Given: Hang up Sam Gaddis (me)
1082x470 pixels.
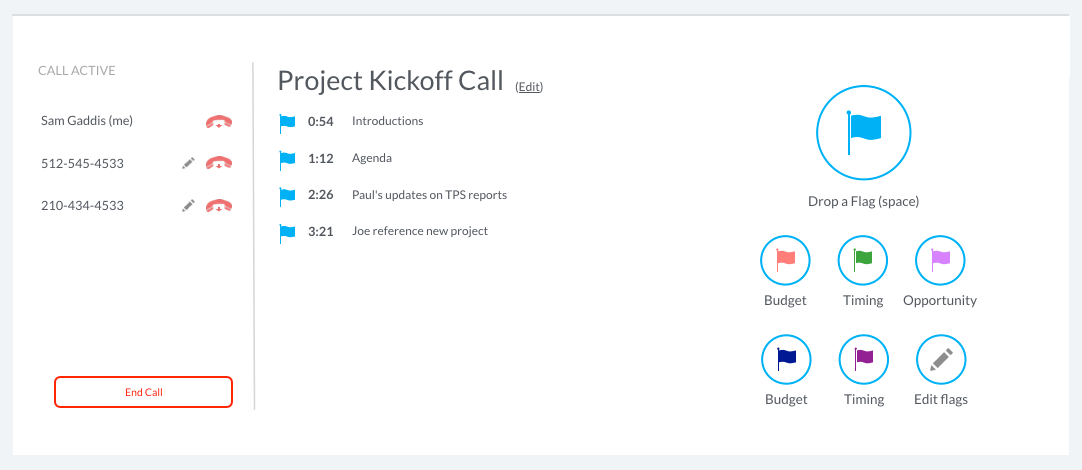Looking at the screenshot, I should click(219, 122).
